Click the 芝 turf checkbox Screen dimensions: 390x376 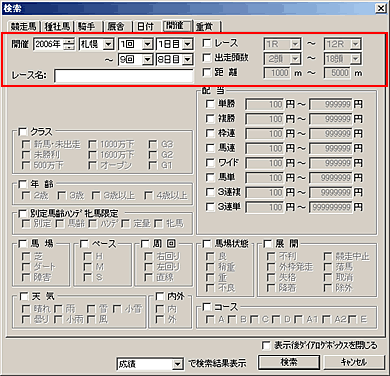(x=26, y=256)
